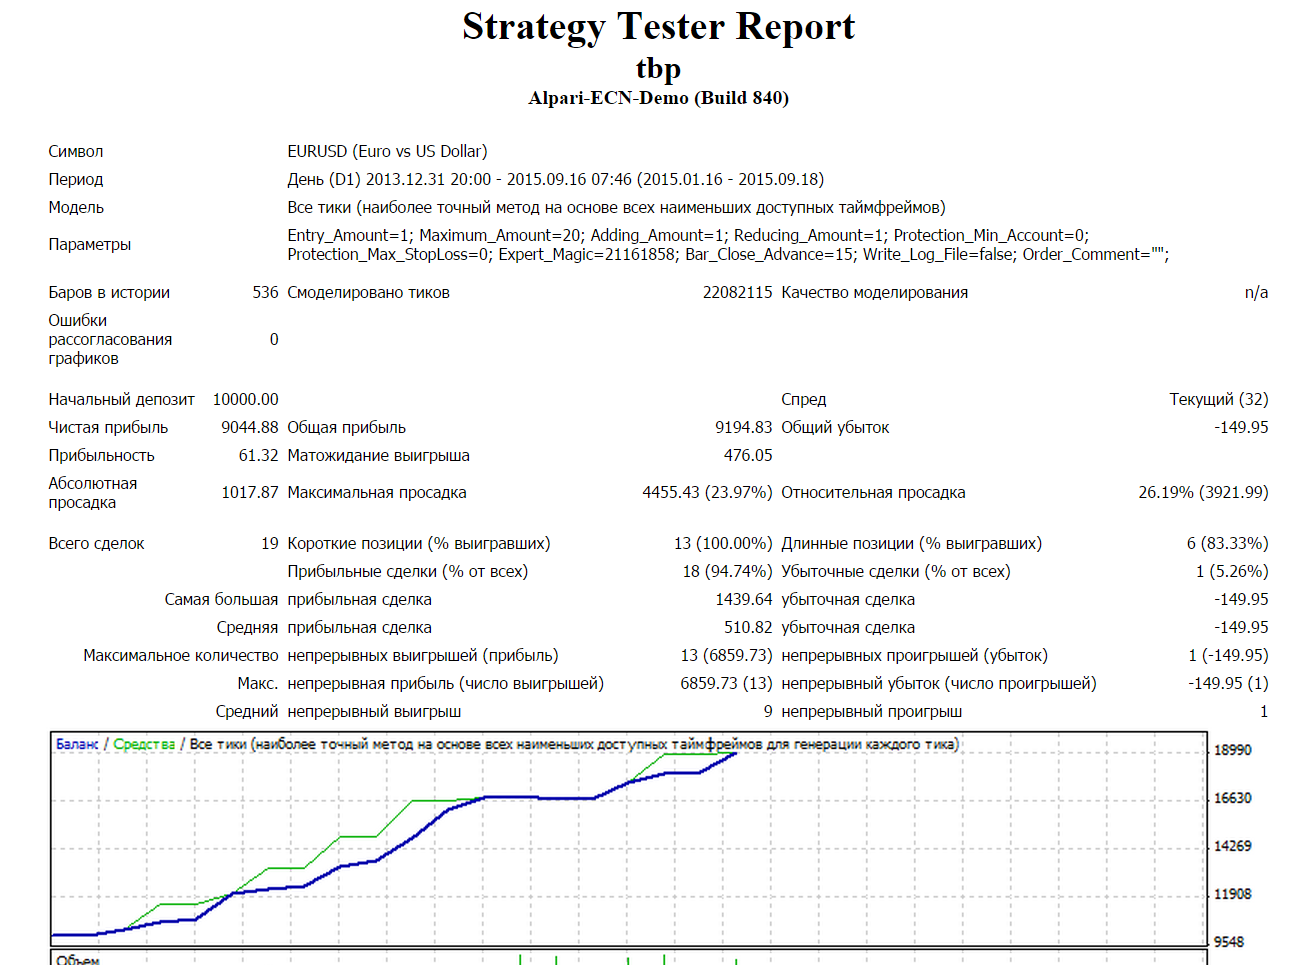Viewport: 1299px width, 965px height.
Task: Click the short positions value '13 (100.00%)'
Action: (x=723, y=543)
